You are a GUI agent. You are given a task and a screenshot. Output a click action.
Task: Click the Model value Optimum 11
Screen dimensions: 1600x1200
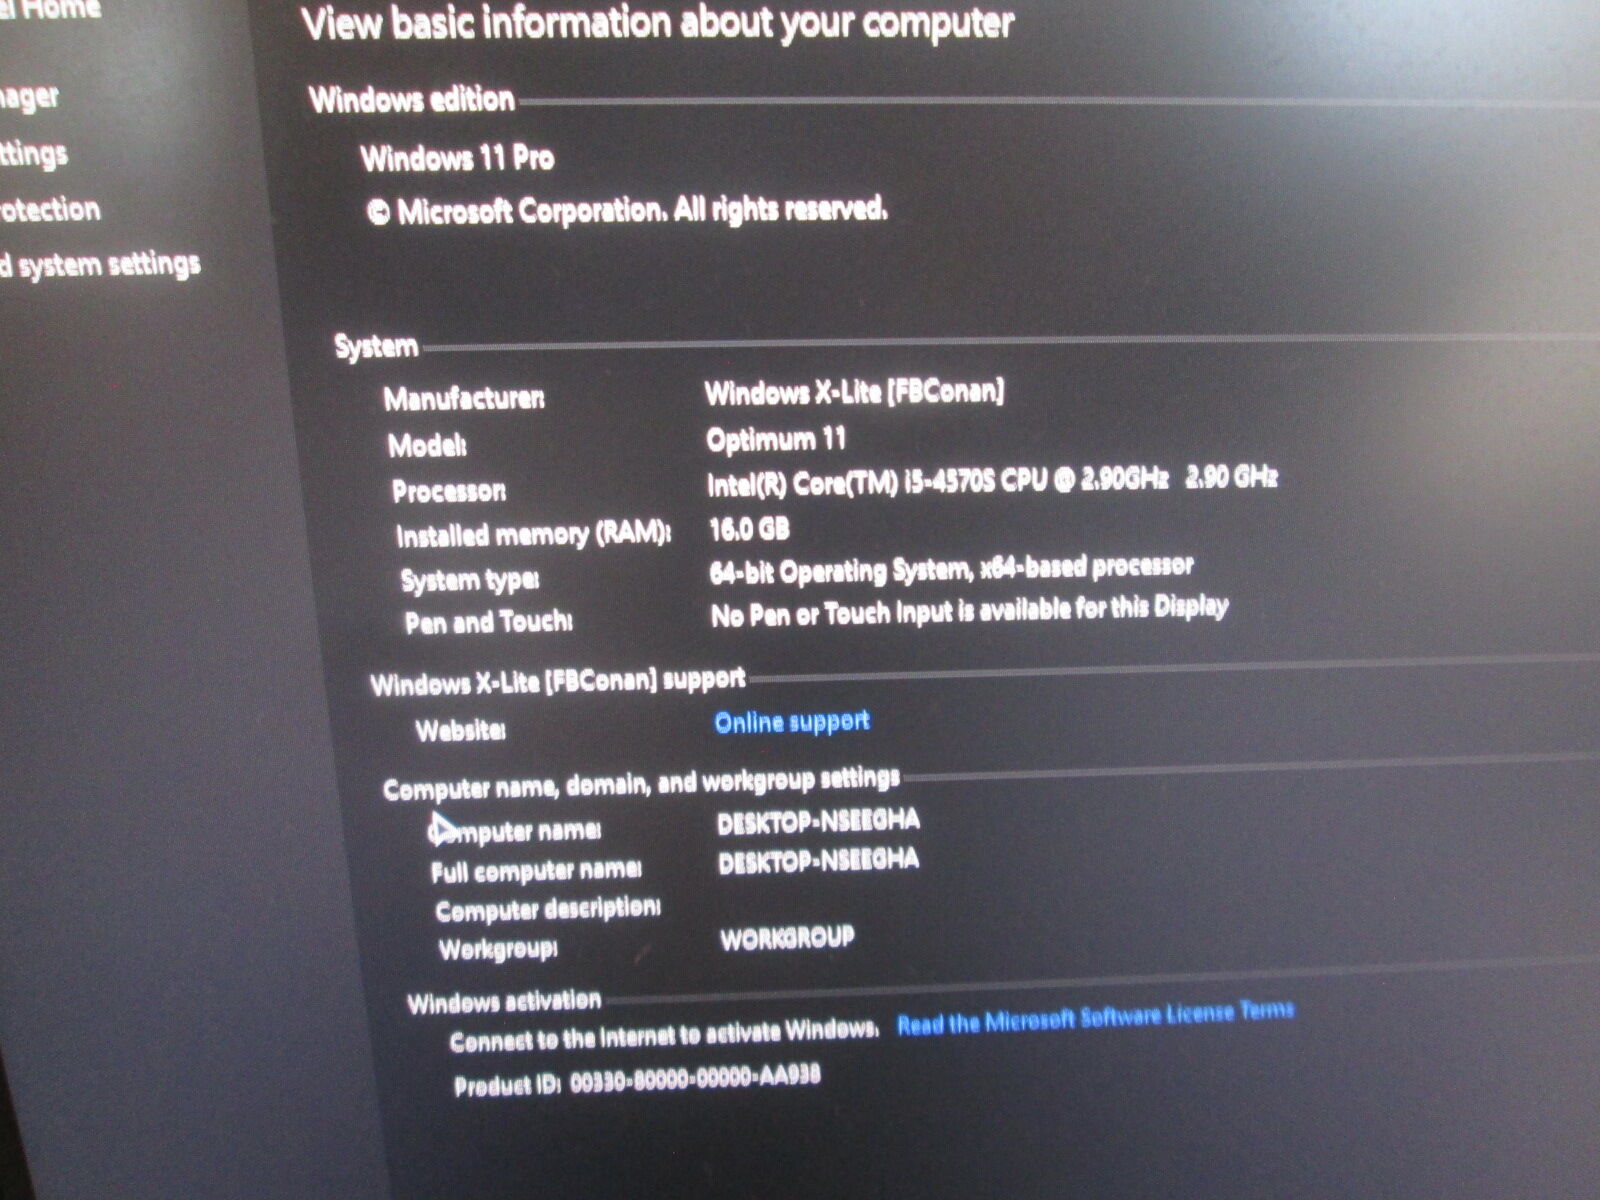click(776, 439)
